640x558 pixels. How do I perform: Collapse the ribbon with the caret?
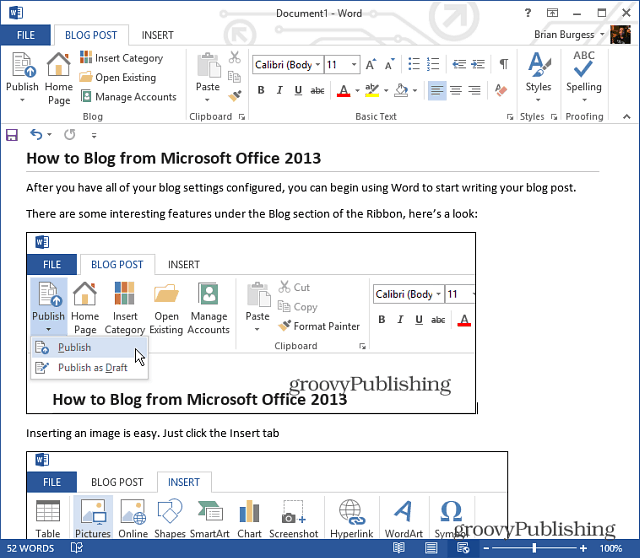tap(627, 117)
